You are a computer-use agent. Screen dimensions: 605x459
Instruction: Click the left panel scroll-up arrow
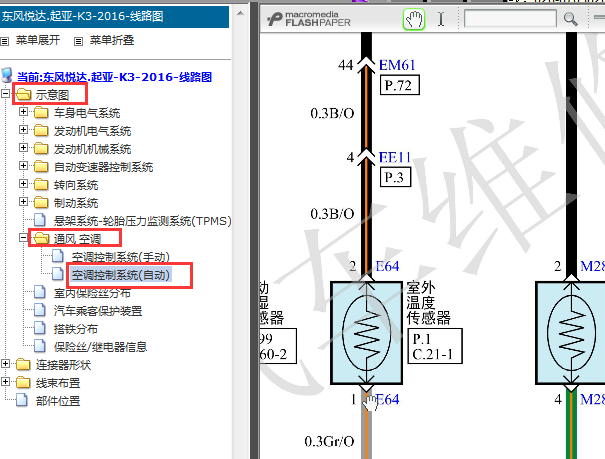tap(240, 14)
